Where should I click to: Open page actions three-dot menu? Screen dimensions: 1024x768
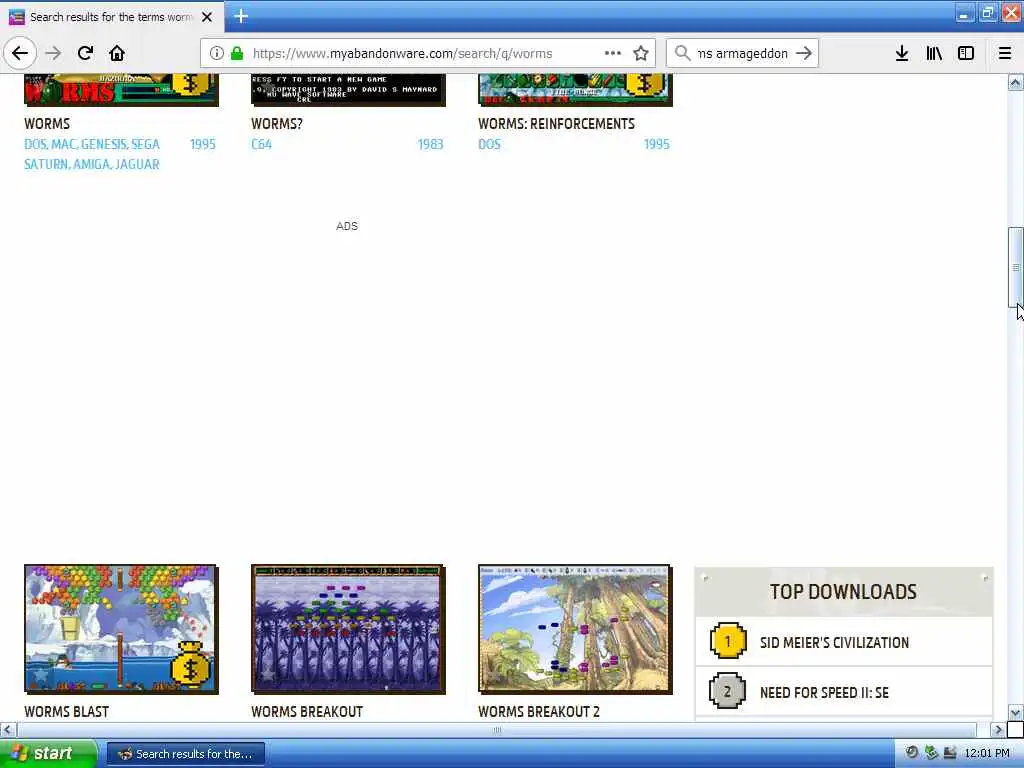coord(613,53)
